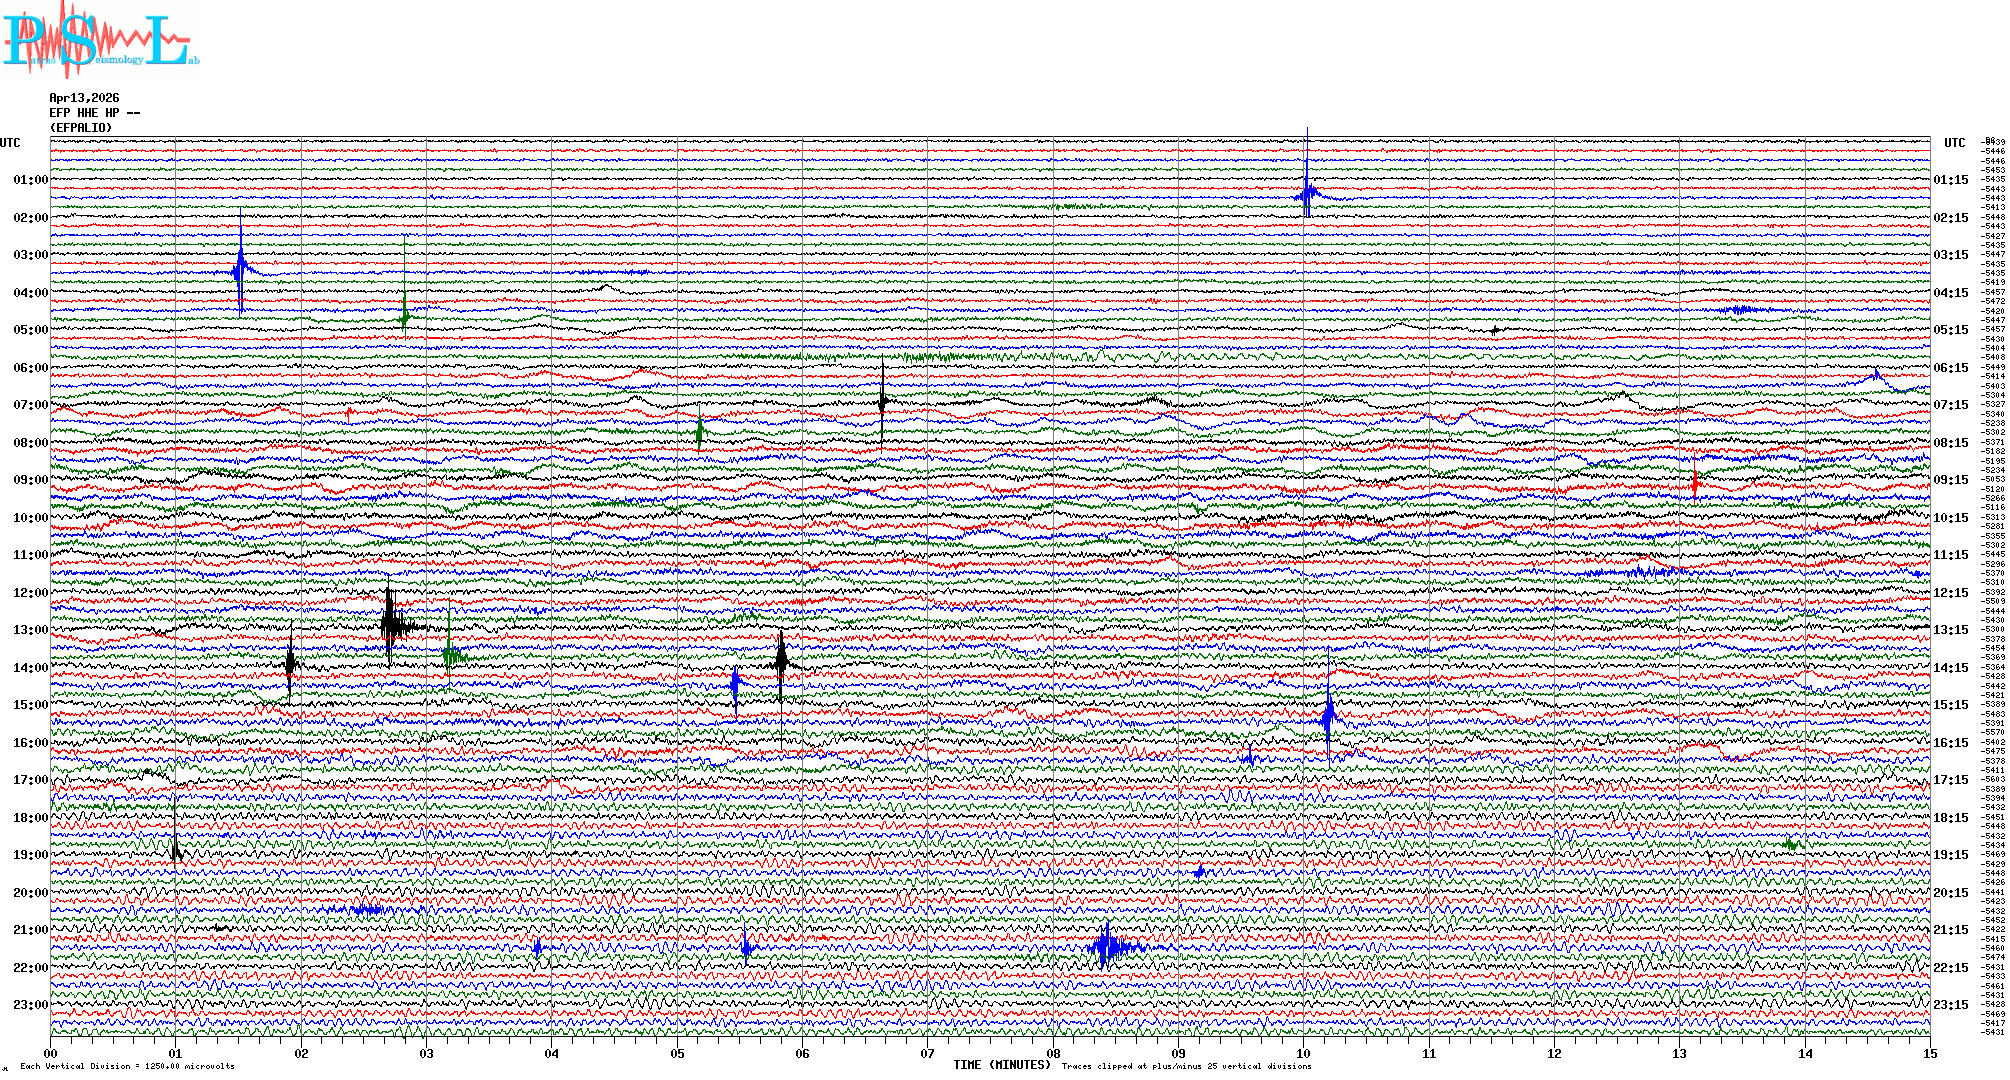Click blue event burst near 21:15 row
The height and width of the screenshot is (1080, 2010).
click(x=1107, y=946)
